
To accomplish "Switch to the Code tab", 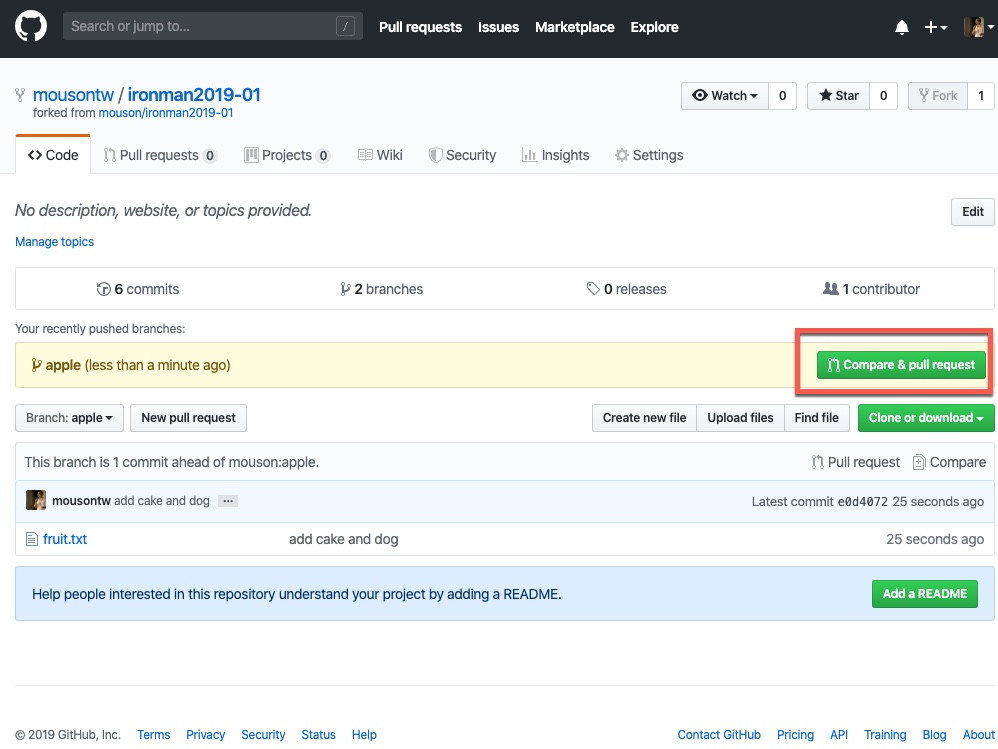I will click(53, 155).
